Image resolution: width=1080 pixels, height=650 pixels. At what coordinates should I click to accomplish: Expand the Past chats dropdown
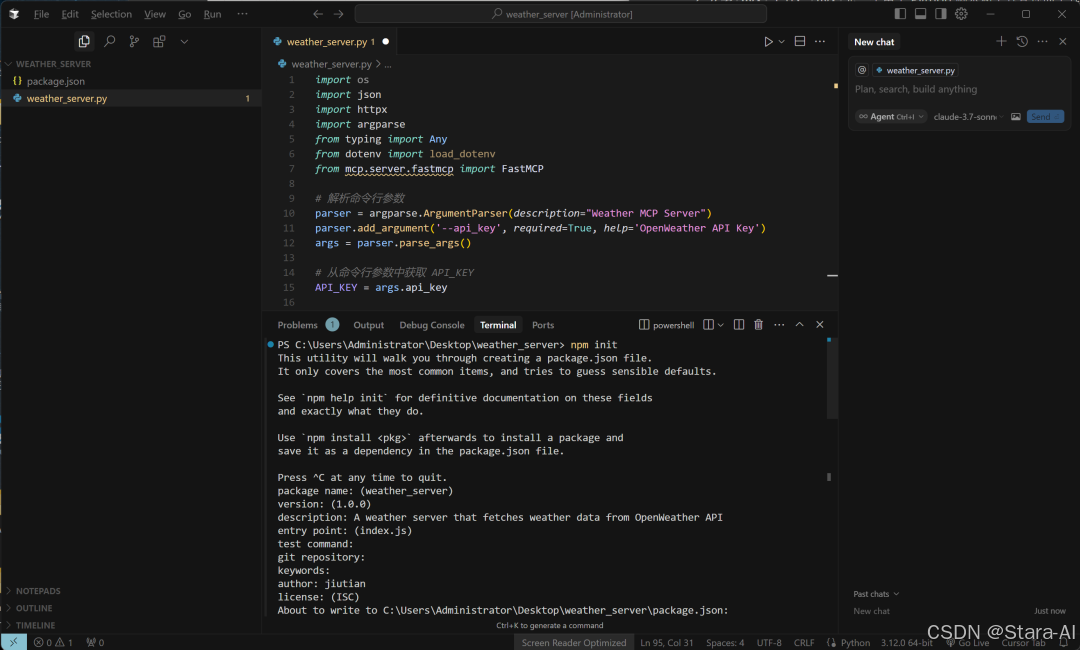coord(876,594)
